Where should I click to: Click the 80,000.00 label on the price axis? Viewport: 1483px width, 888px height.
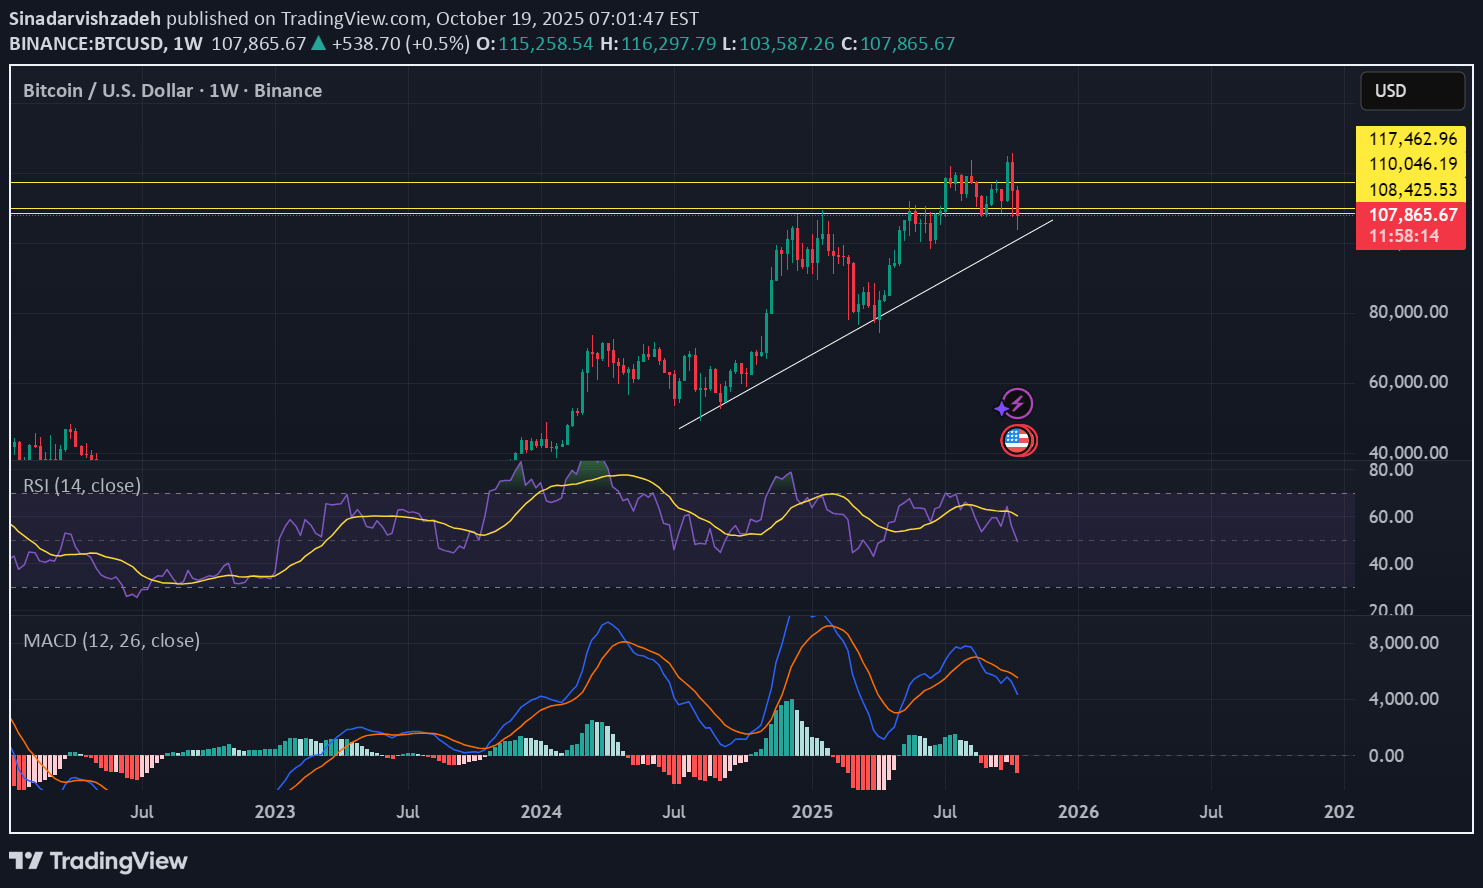point(1407,311)
